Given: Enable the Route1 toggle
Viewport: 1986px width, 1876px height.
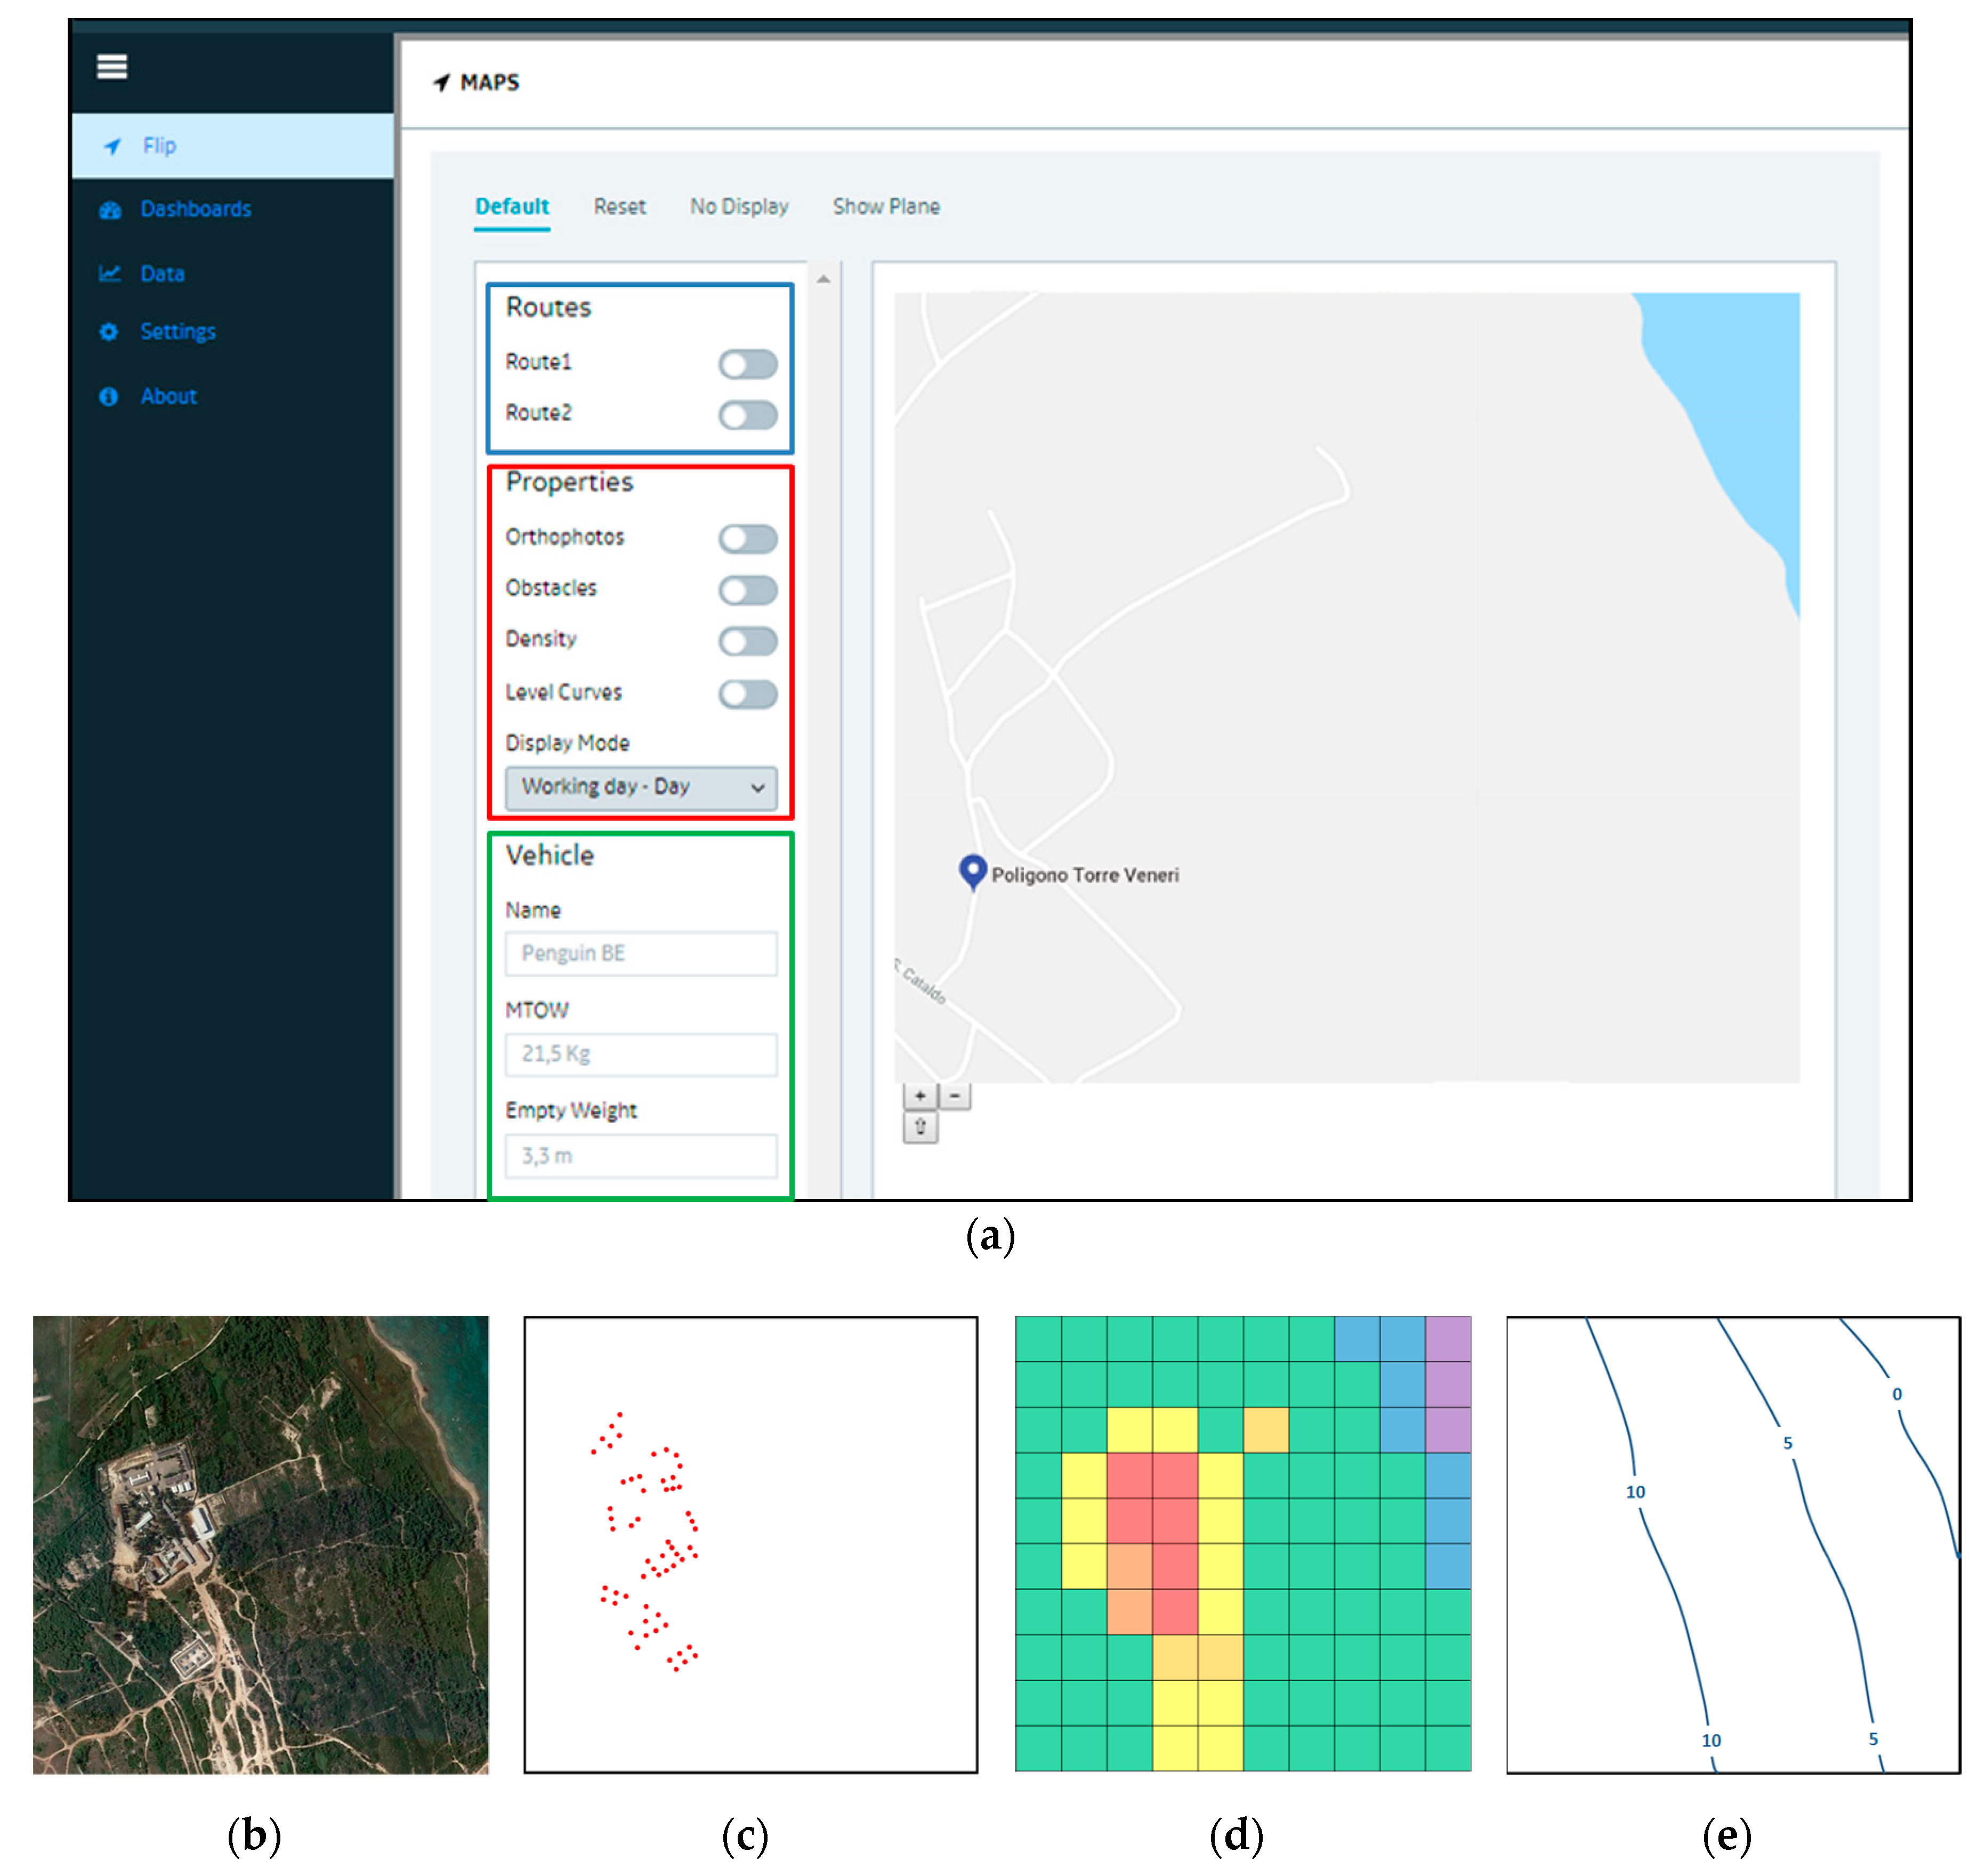Looking at the screenshot, I should pos(747,364).
